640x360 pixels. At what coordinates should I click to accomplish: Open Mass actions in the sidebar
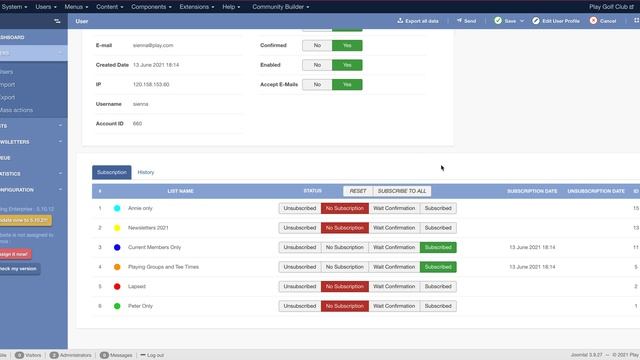16,110
